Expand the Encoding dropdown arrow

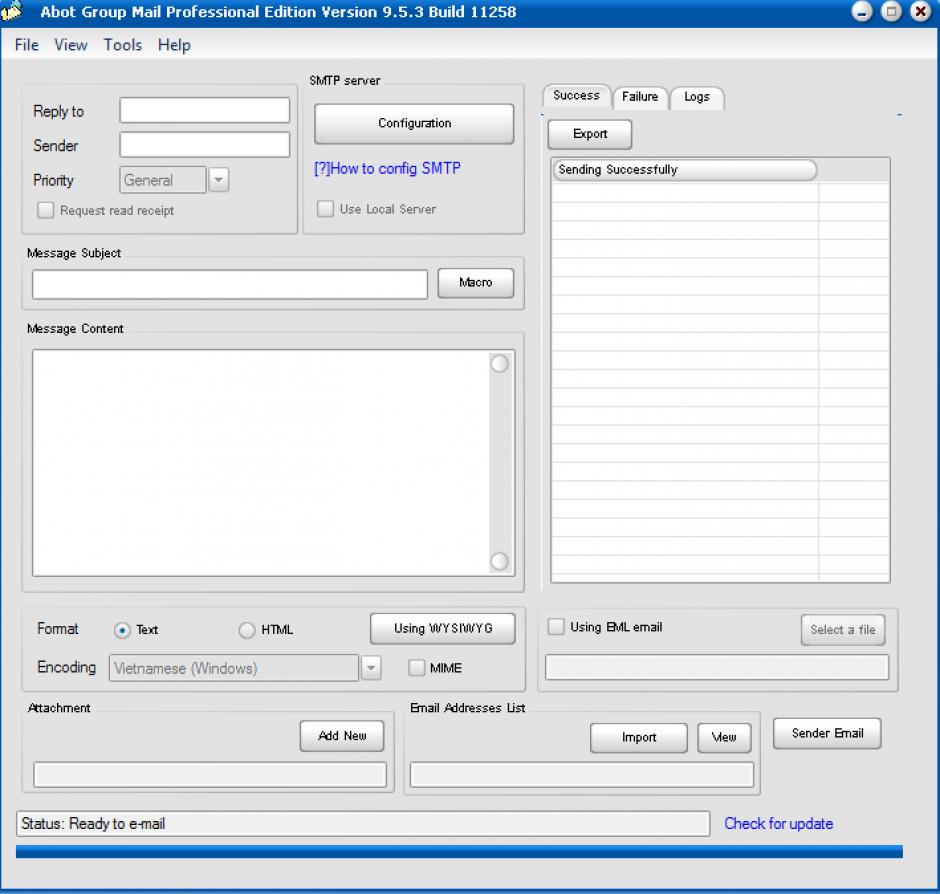click(371, 668)
